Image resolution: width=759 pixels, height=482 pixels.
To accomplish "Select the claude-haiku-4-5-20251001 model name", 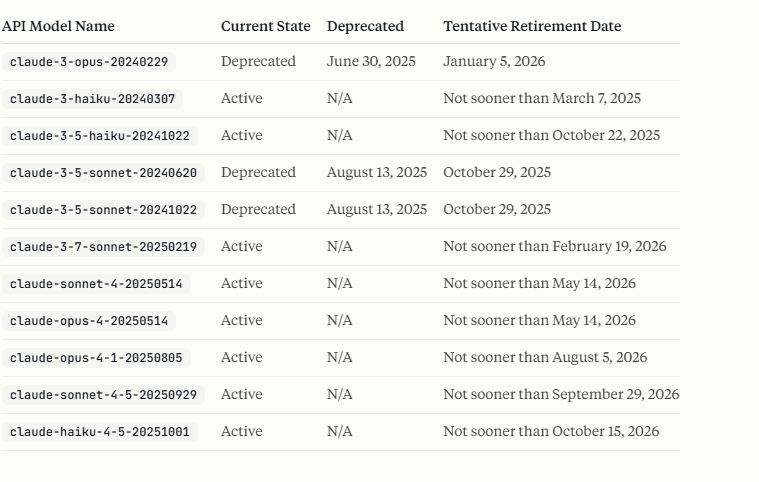I will 99,432.
